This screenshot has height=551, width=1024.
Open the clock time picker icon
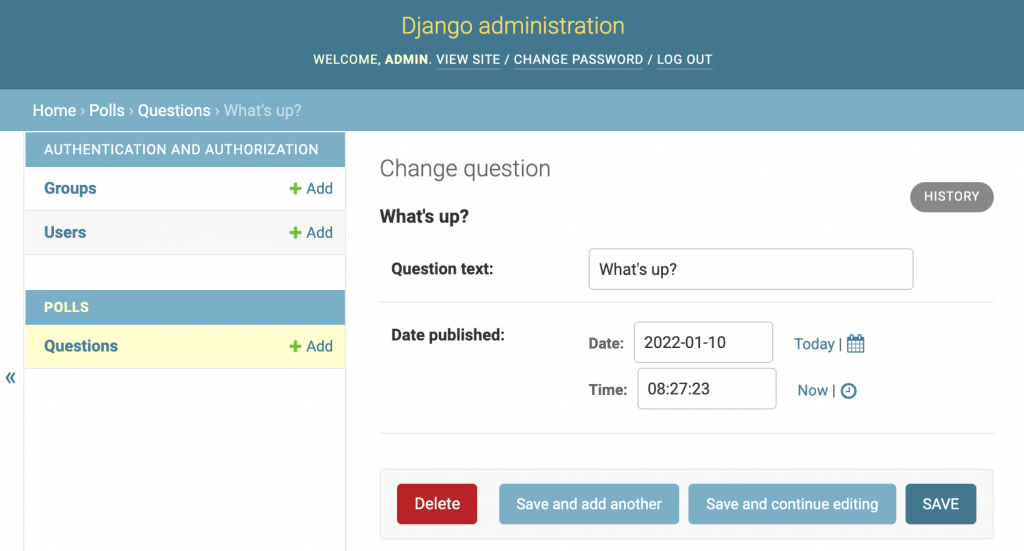[x=848, y=390]
